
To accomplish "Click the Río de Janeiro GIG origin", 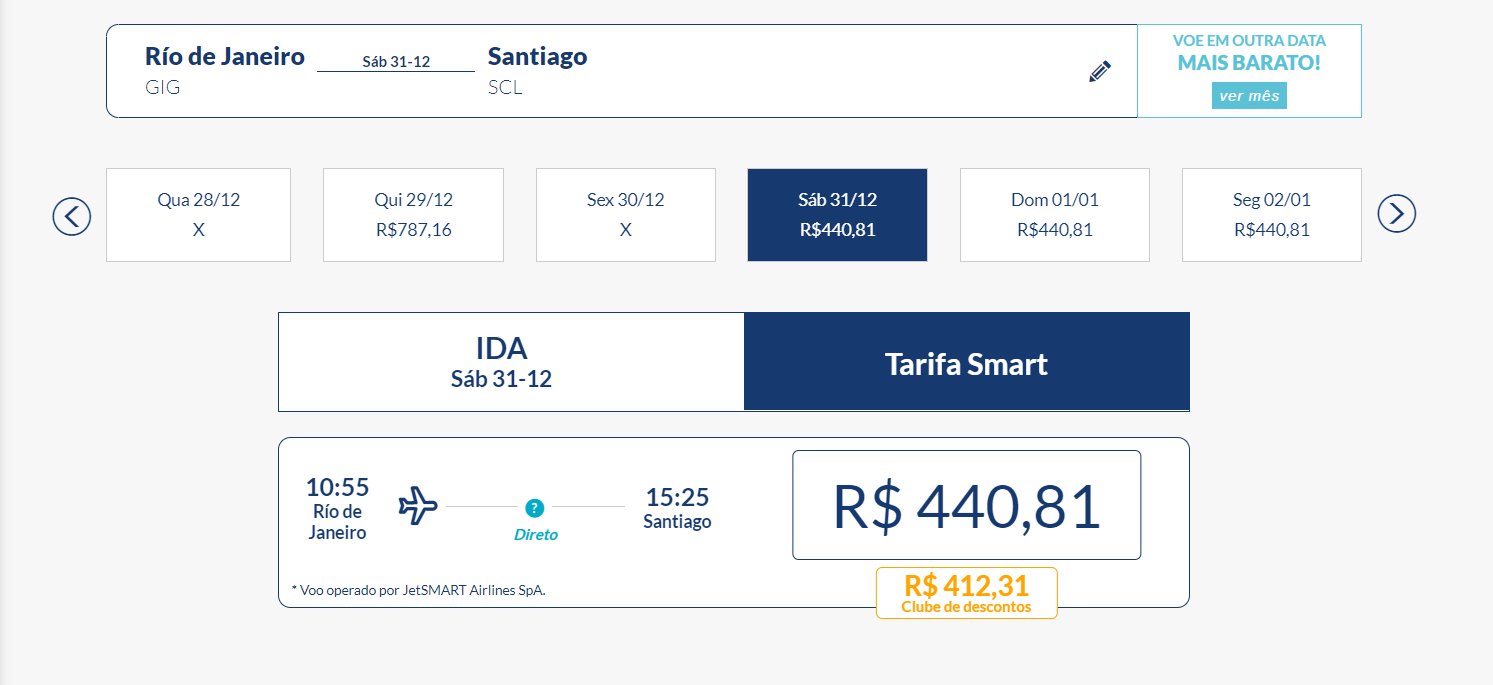I will [225, 70].
